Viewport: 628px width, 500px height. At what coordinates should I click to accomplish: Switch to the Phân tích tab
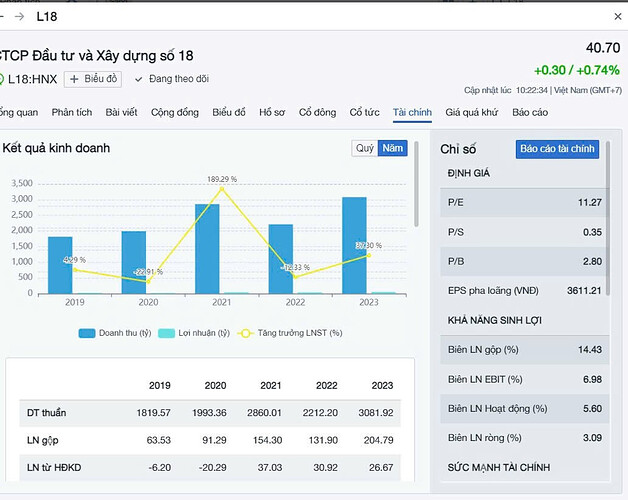(x=72, y=113)
